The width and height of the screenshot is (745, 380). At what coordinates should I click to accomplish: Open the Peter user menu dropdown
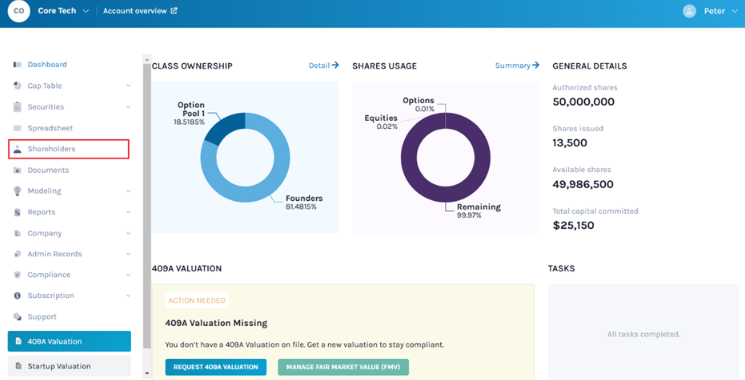click(x=710, y=11)
